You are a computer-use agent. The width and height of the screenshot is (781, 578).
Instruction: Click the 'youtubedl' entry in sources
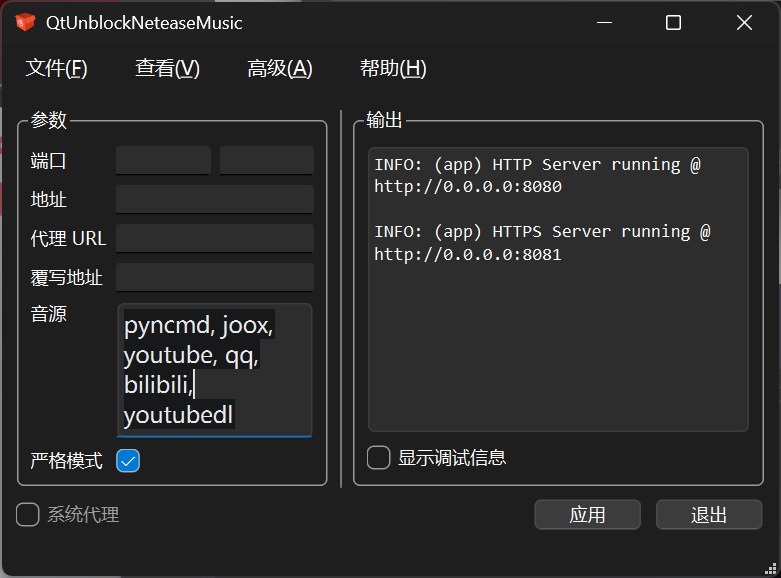[178, 415]
